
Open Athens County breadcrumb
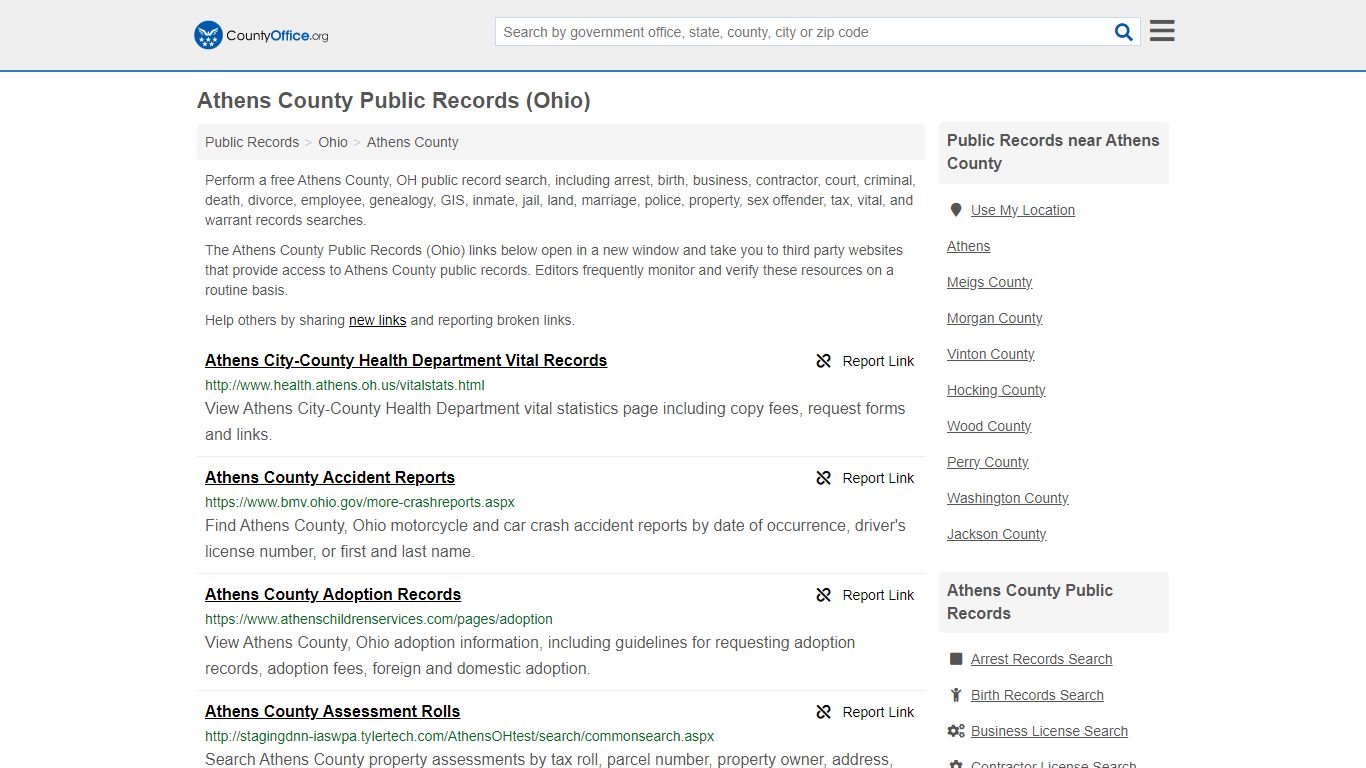(x=412, y=142)
